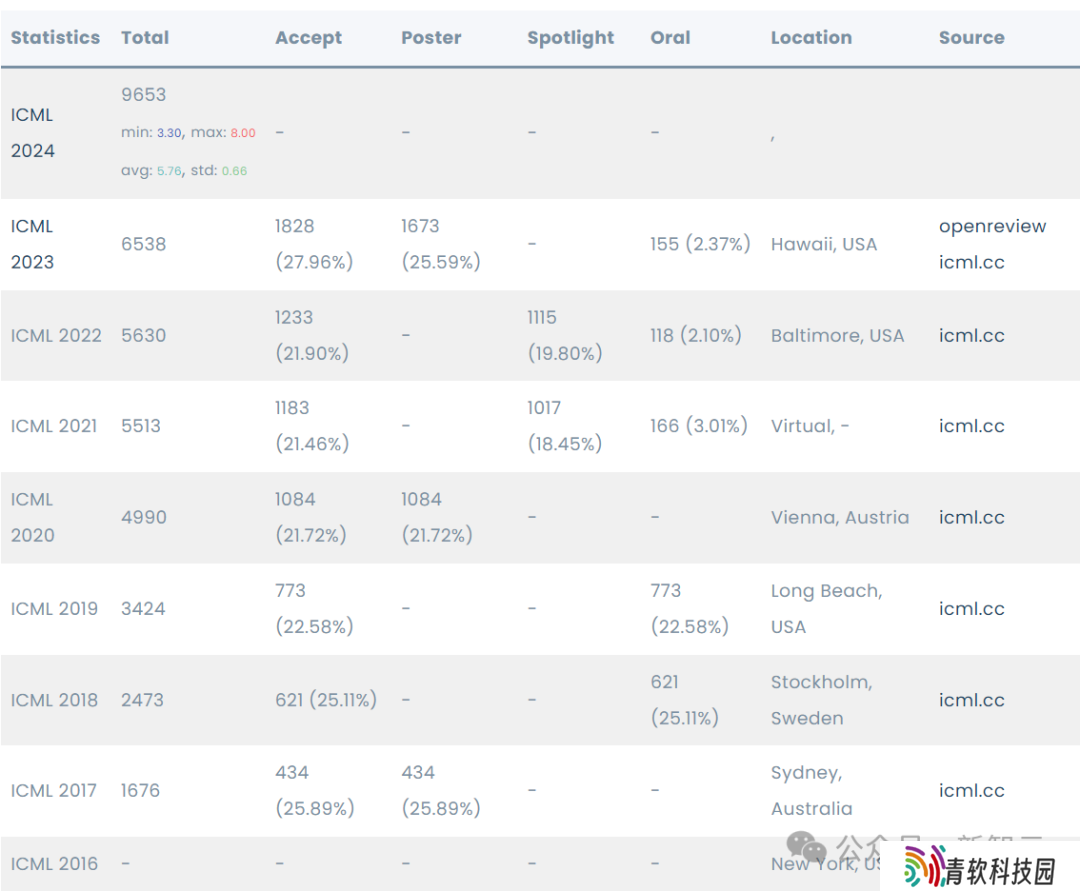Open icml.cc link in ICML 2018 row
Viewport: 1080px width, 891px height.
tap(971, 700)
